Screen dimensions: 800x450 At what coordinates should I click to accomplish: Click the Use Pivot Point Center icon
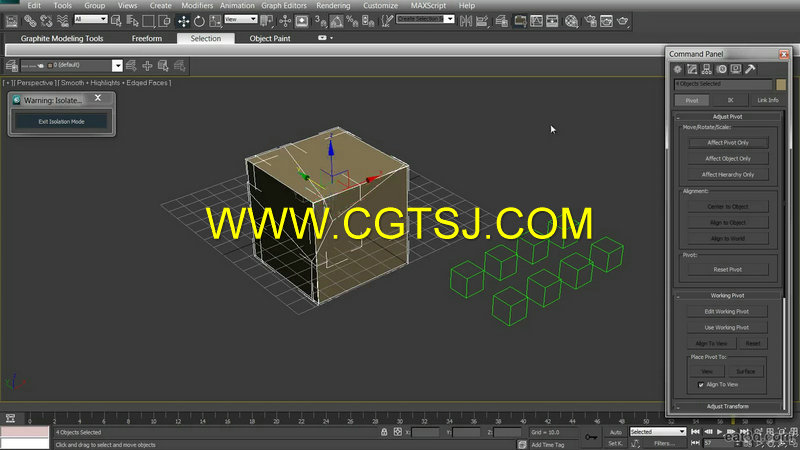pos(266,21)
